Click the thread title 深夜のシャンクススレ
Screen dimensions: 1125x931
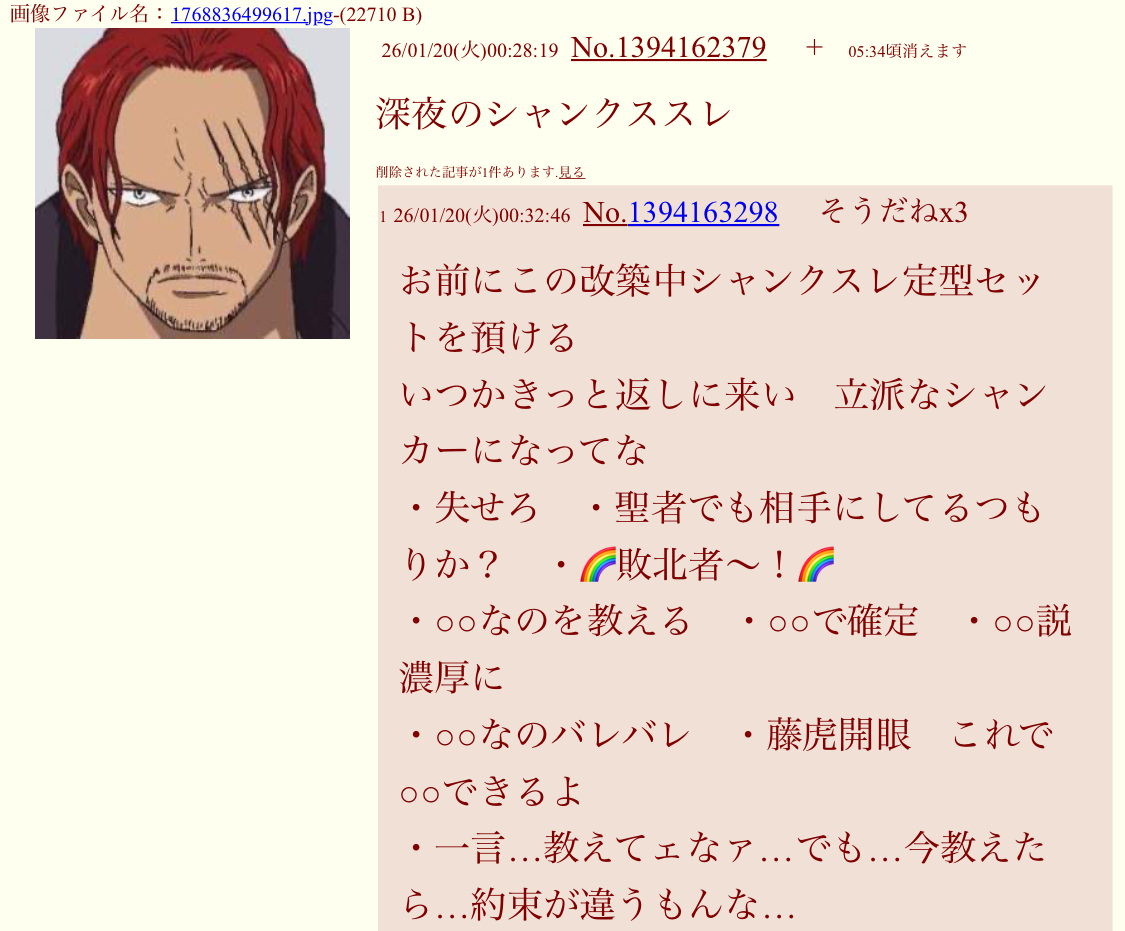[x=554, y=114]
